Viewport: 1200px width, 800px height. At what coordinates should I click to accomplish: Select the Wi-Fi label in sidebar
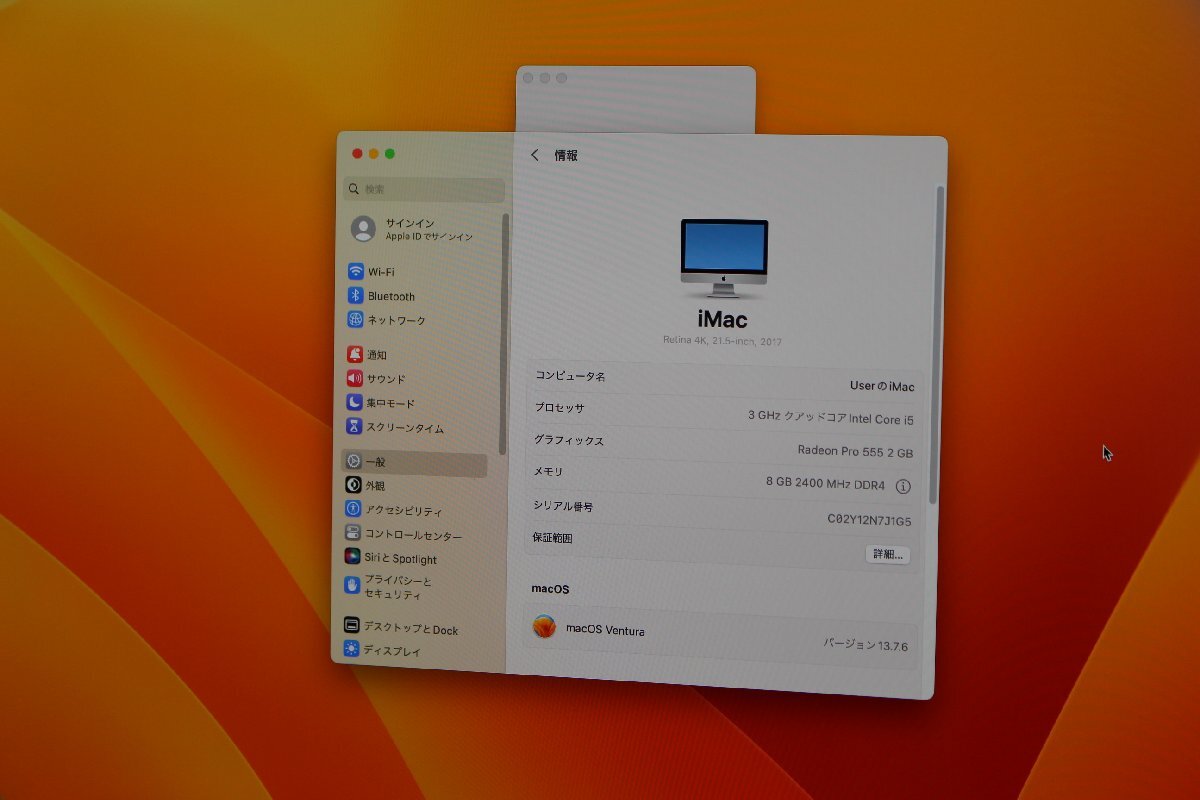pyautogui.click(x=381, y=272)
